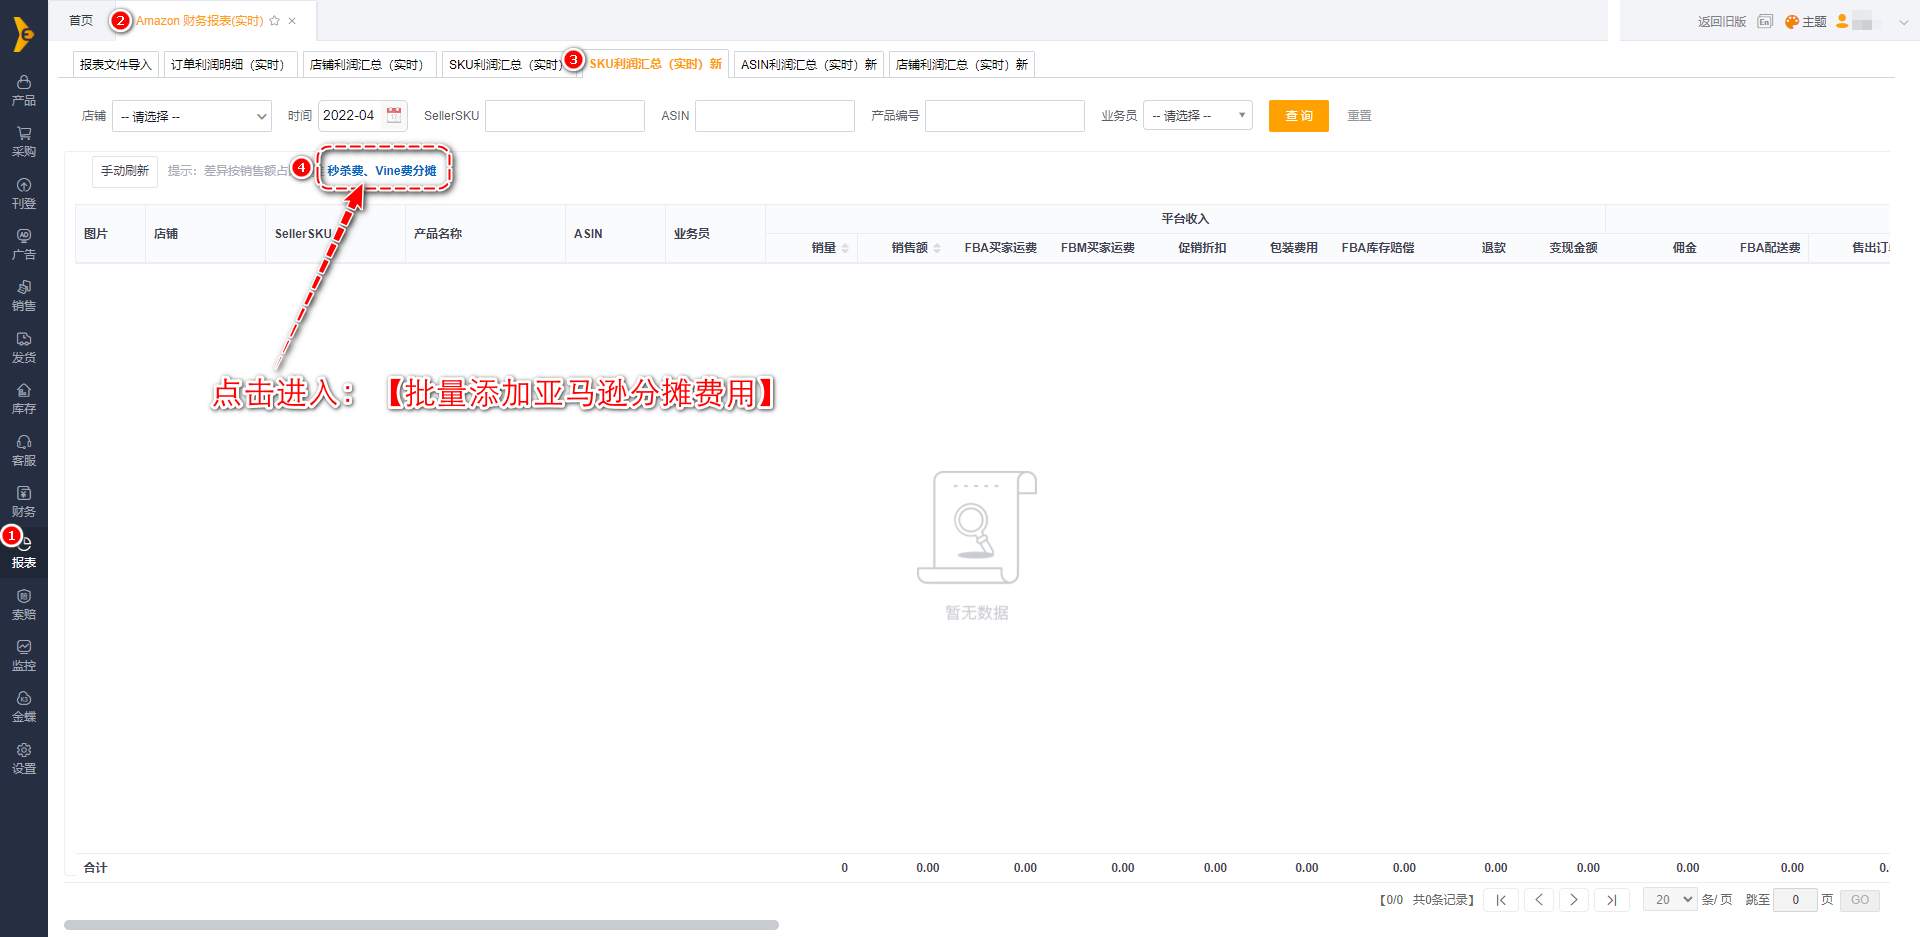Star the Amazon 财务报表 tab as favorite
The image size is (1920, 937).
pos(275,21)
